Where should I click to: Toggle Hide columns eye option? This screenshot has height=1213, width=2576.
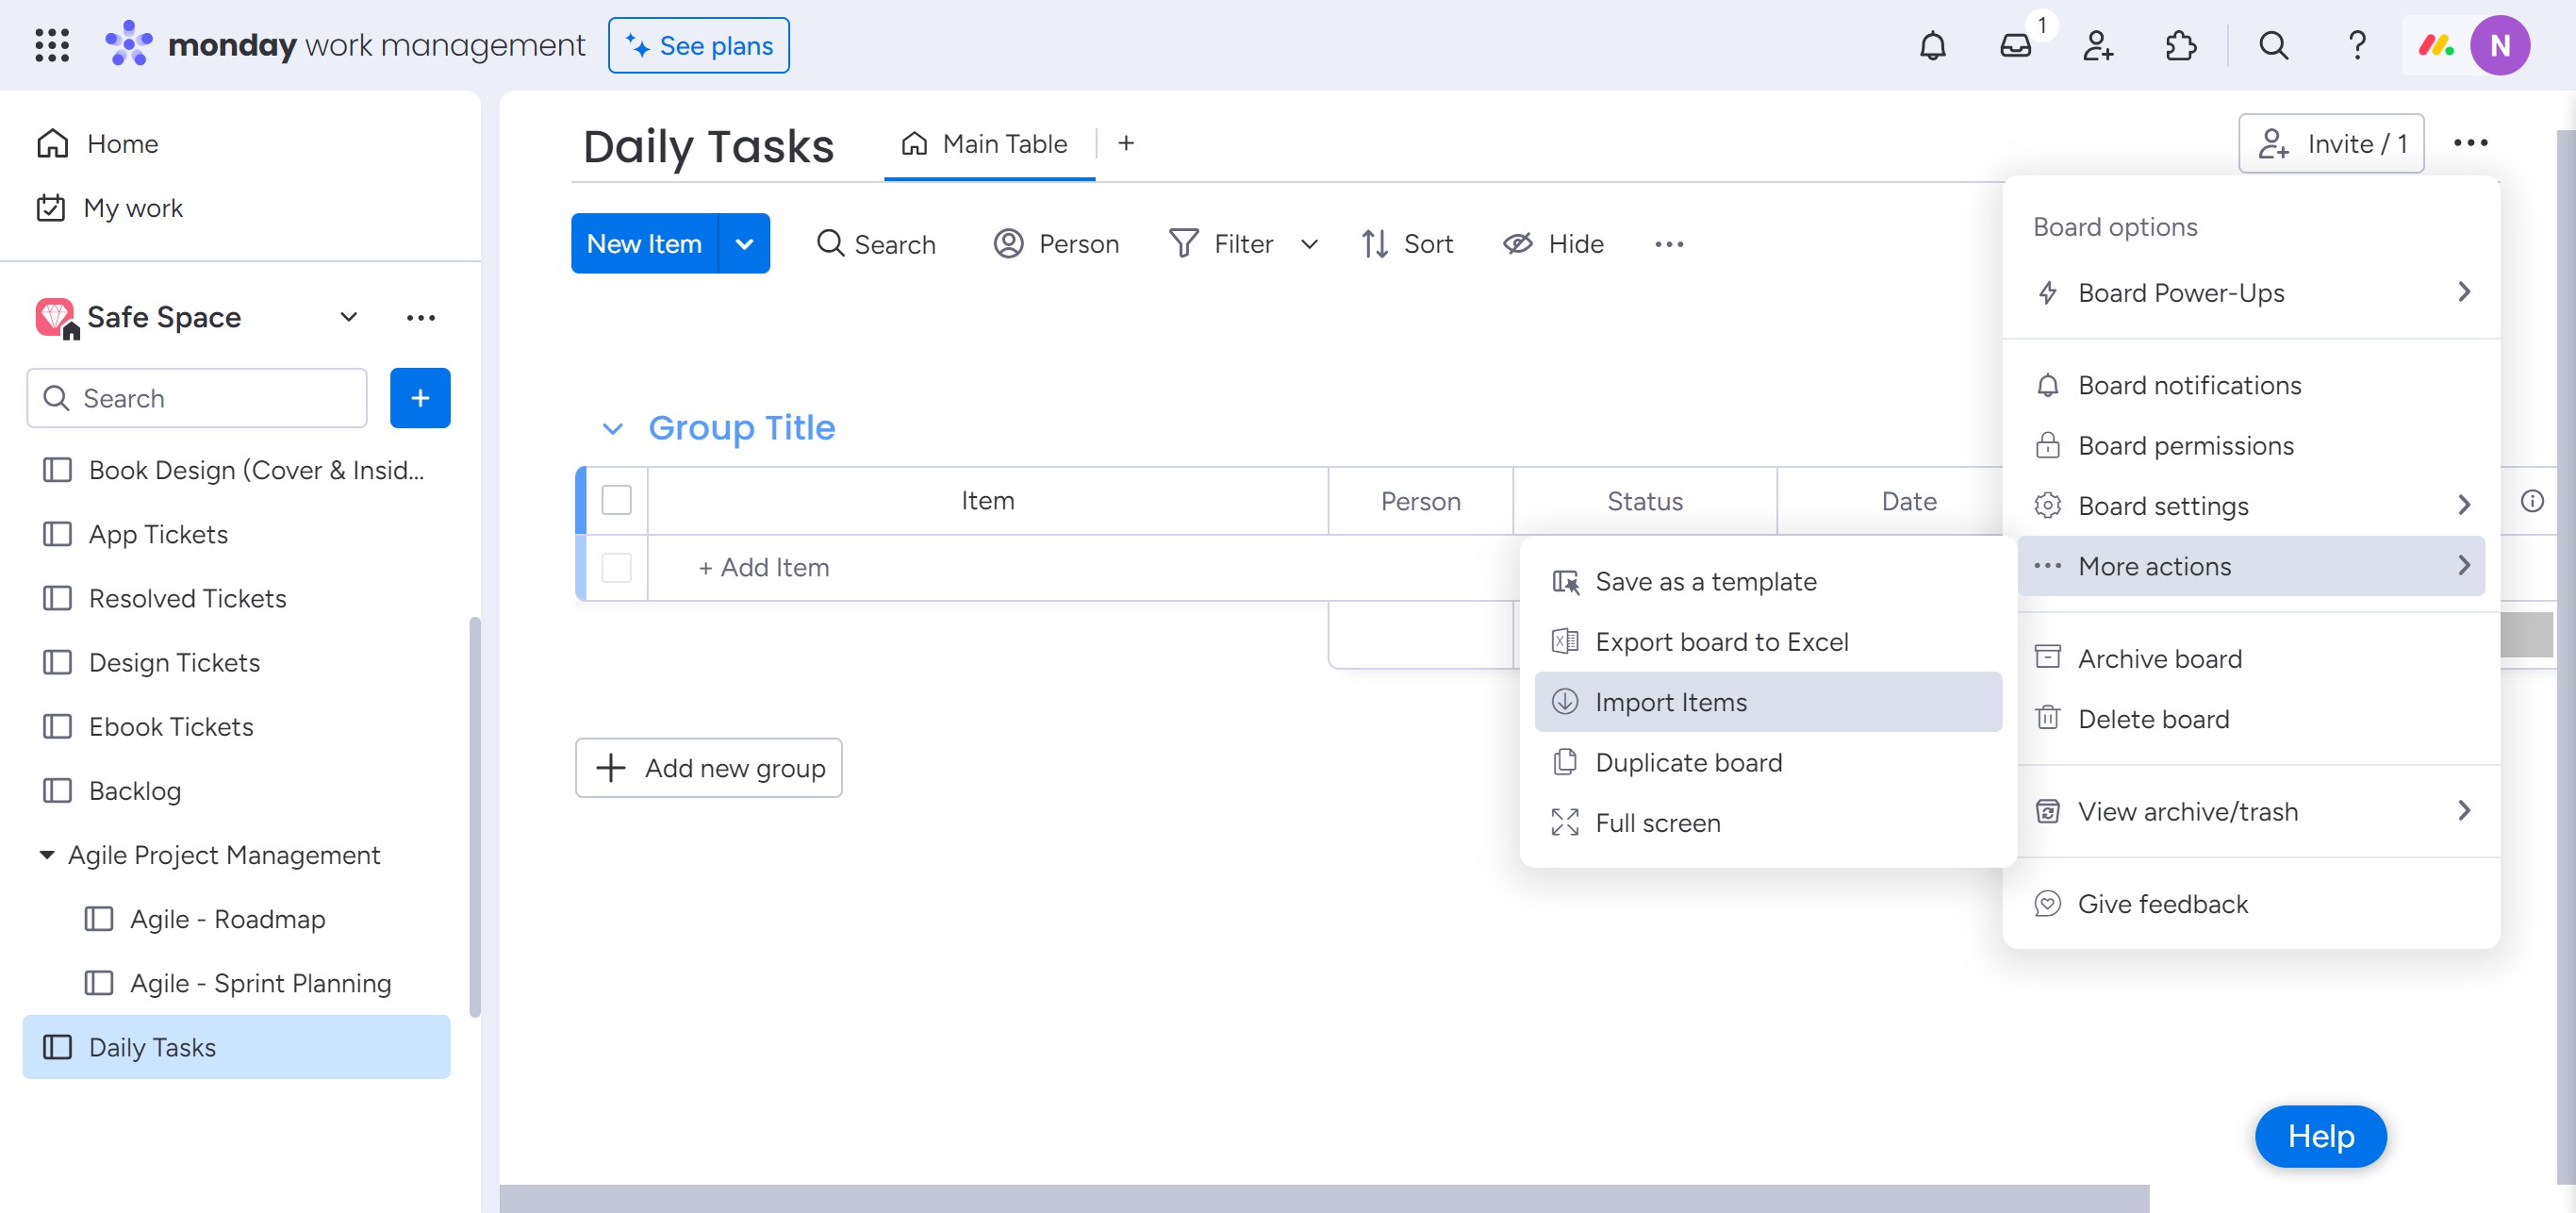[x=1553, y=244]
